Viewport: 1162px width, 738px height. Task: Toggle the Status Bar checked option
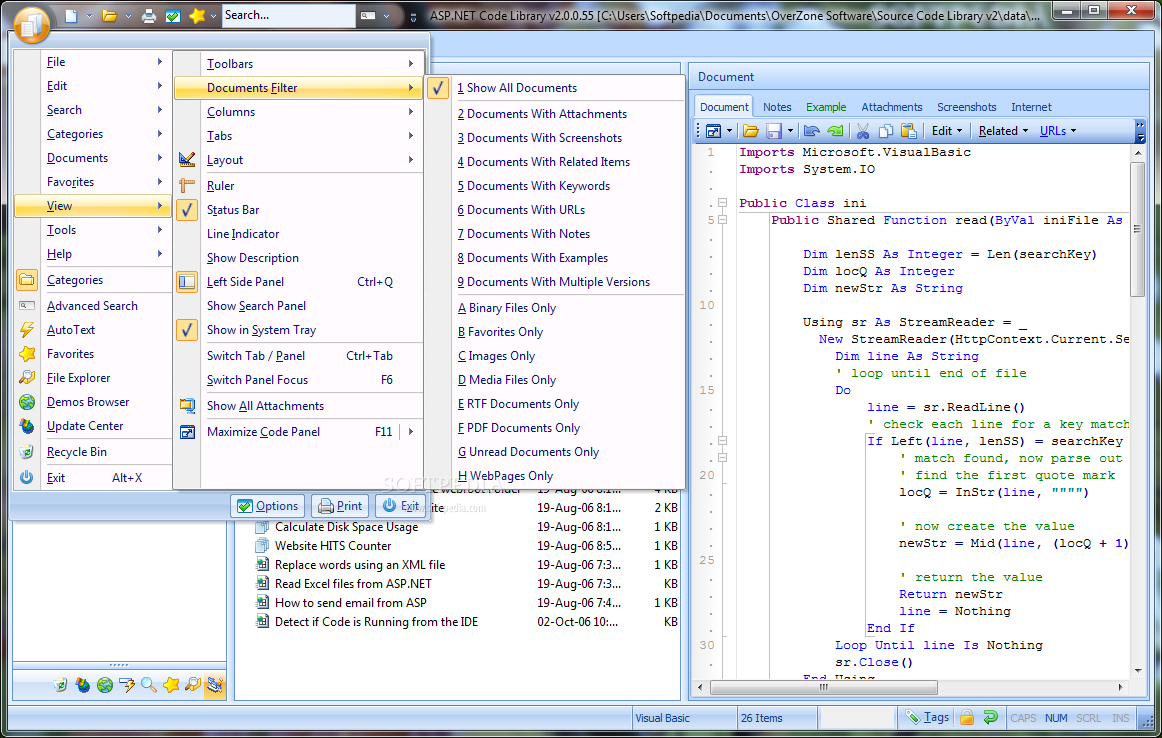233,210
